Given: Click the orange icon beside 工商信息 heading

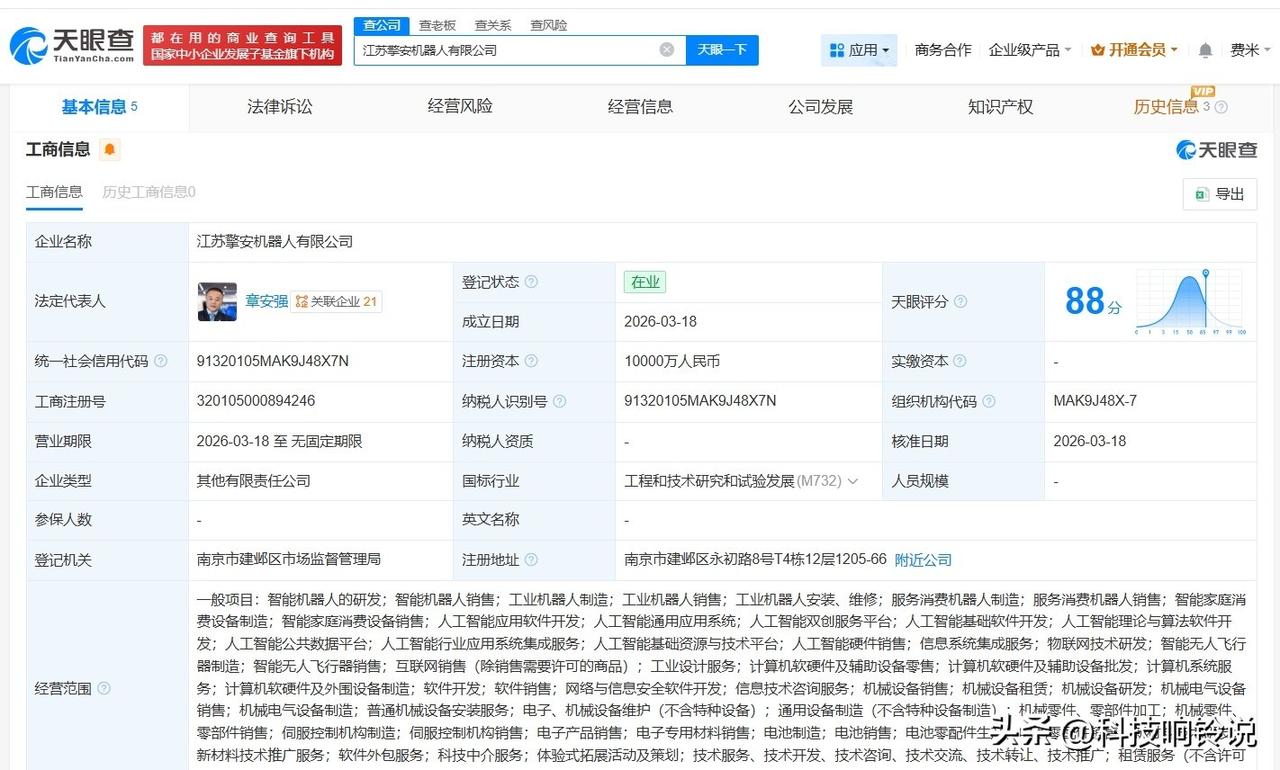Looking at the screenshot, I should tap(108, 148).
